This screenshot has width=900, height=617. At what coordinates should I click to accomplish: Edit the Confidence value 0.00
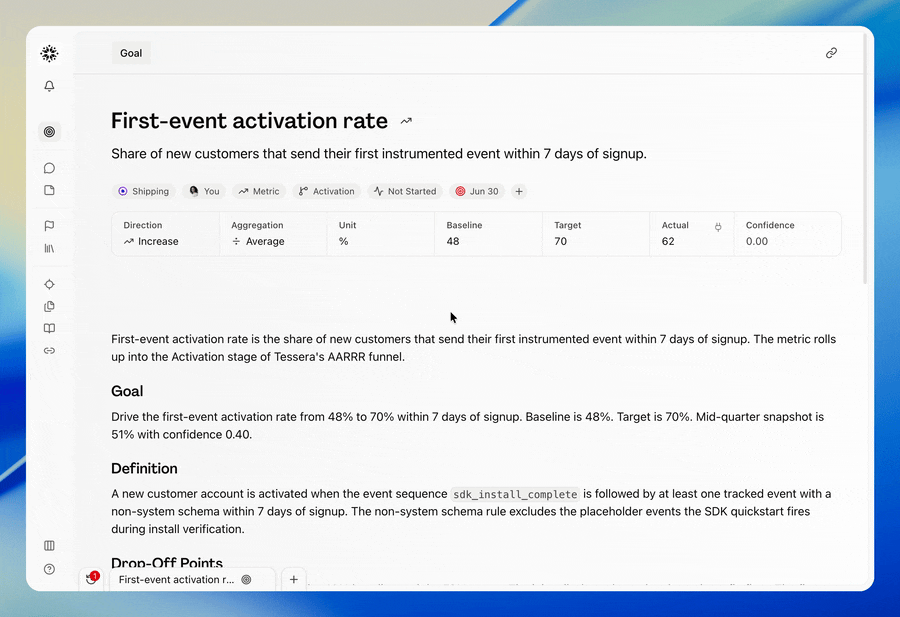(788, 234)
